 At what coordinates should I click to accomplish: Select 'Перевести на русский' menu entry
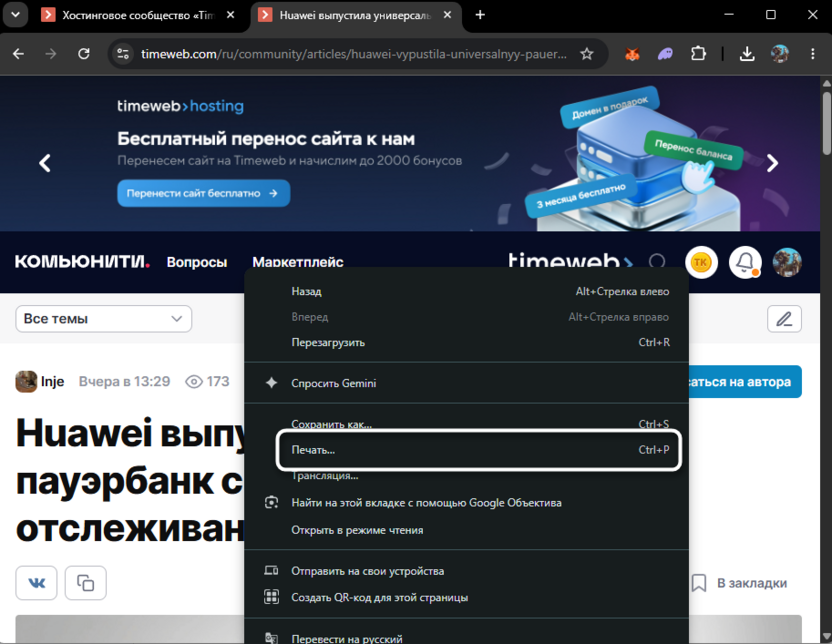pos(466,638)
